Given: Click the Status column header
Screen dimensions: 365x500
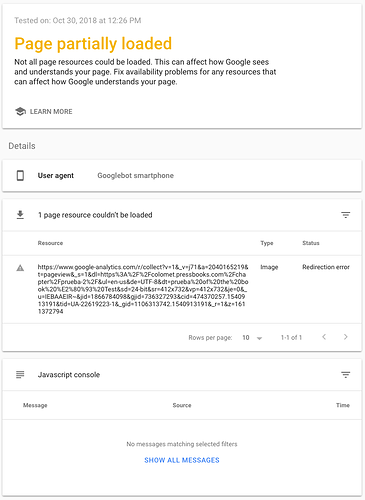Looking at the screenshot, I should 311,243.
